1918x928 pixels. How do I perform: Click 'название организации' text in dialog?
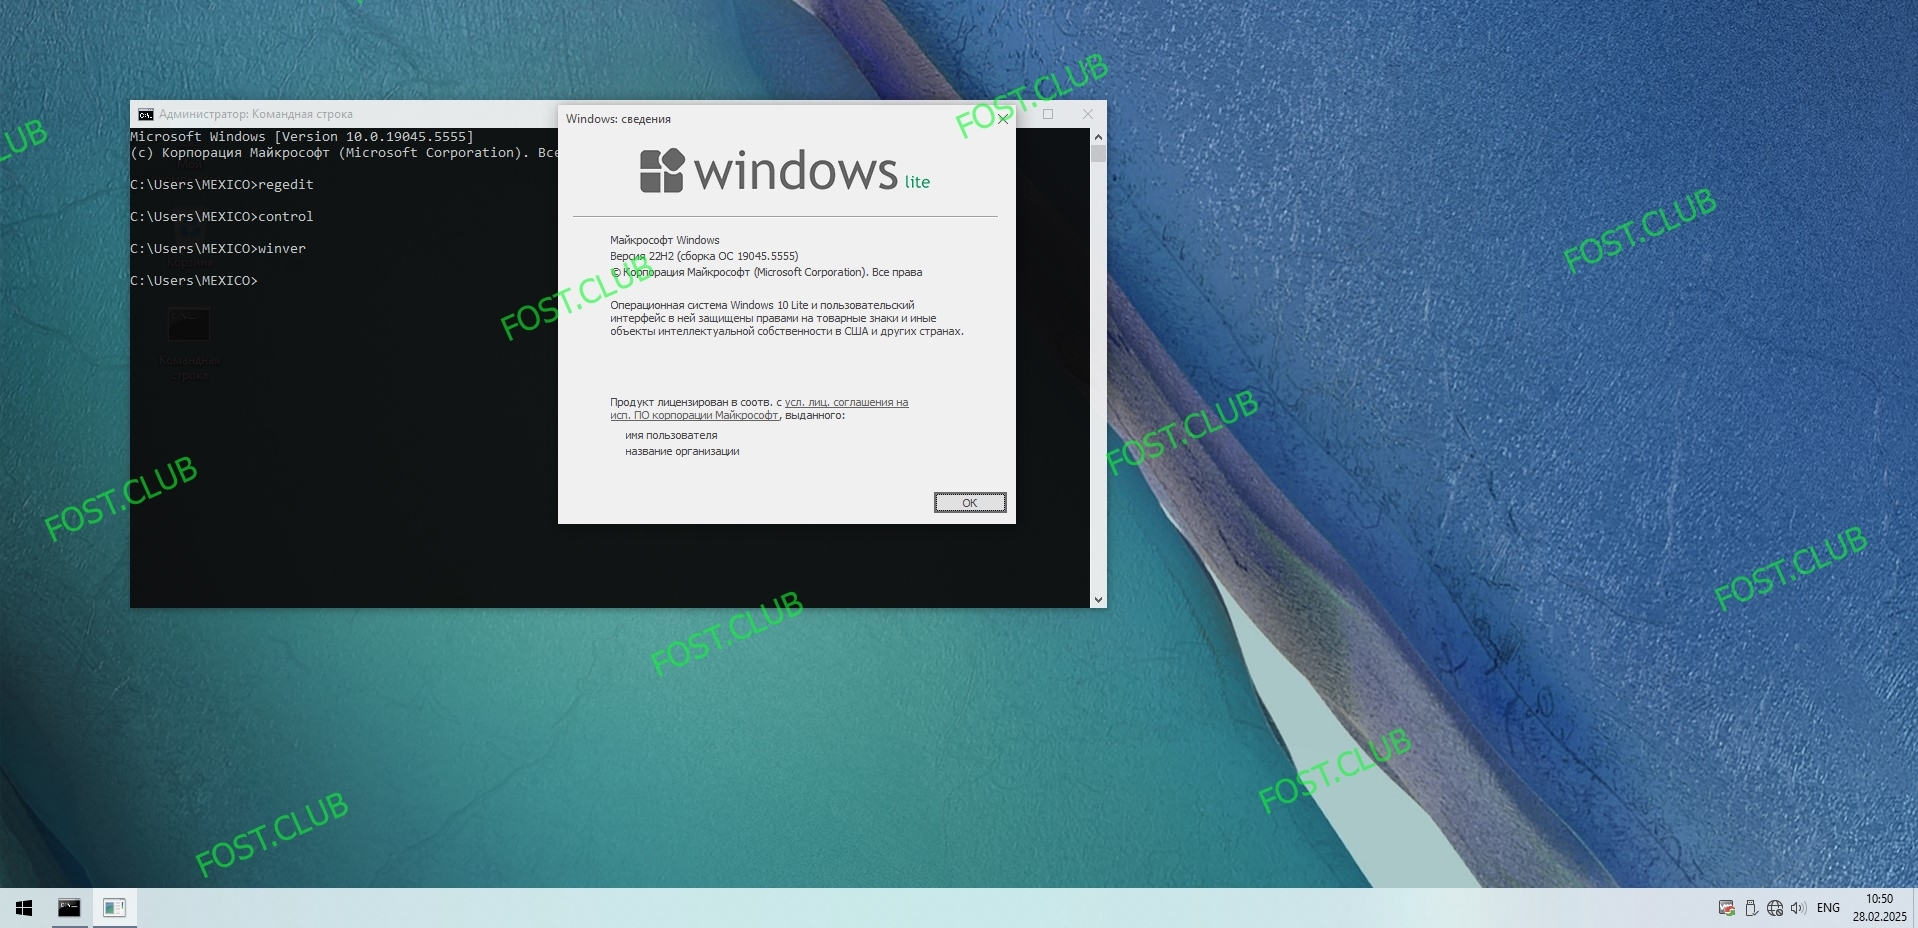[682, 451]
